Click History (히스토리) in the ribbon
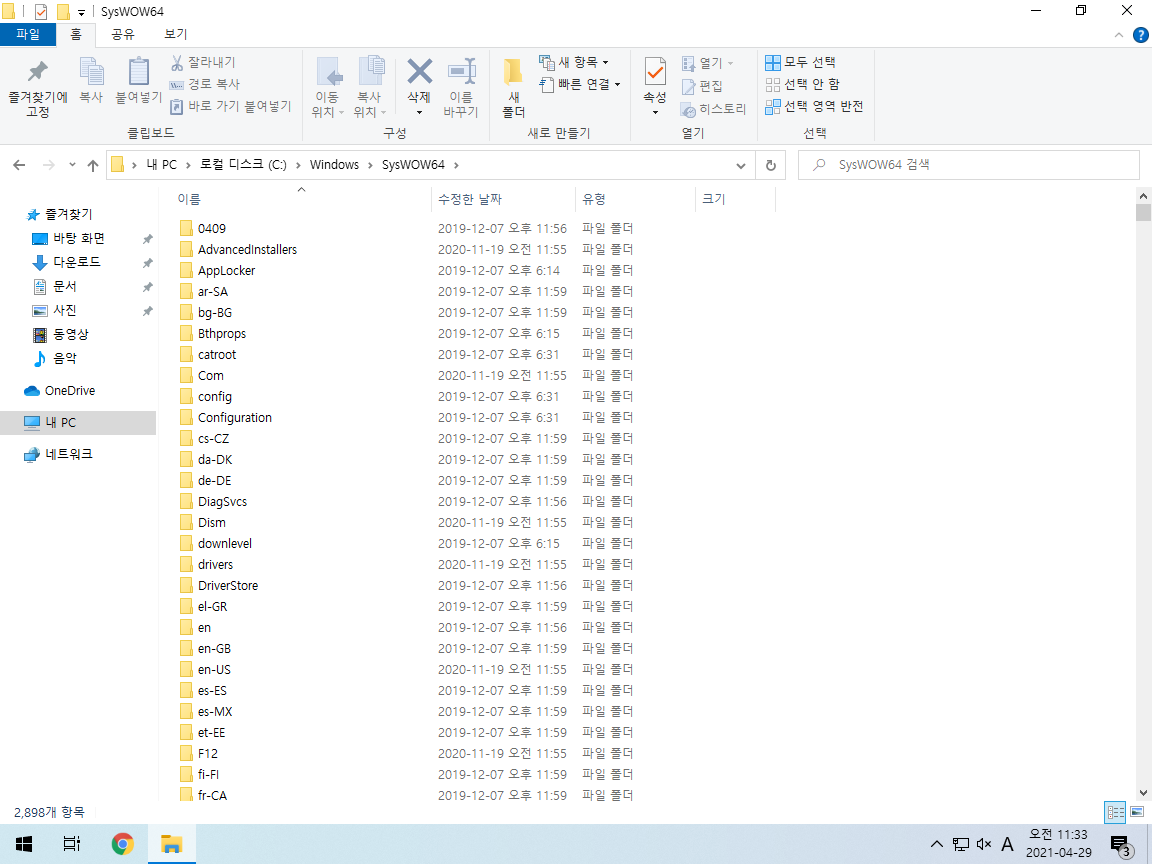This screenshot has height=864, width=1152. pos(713,109)
